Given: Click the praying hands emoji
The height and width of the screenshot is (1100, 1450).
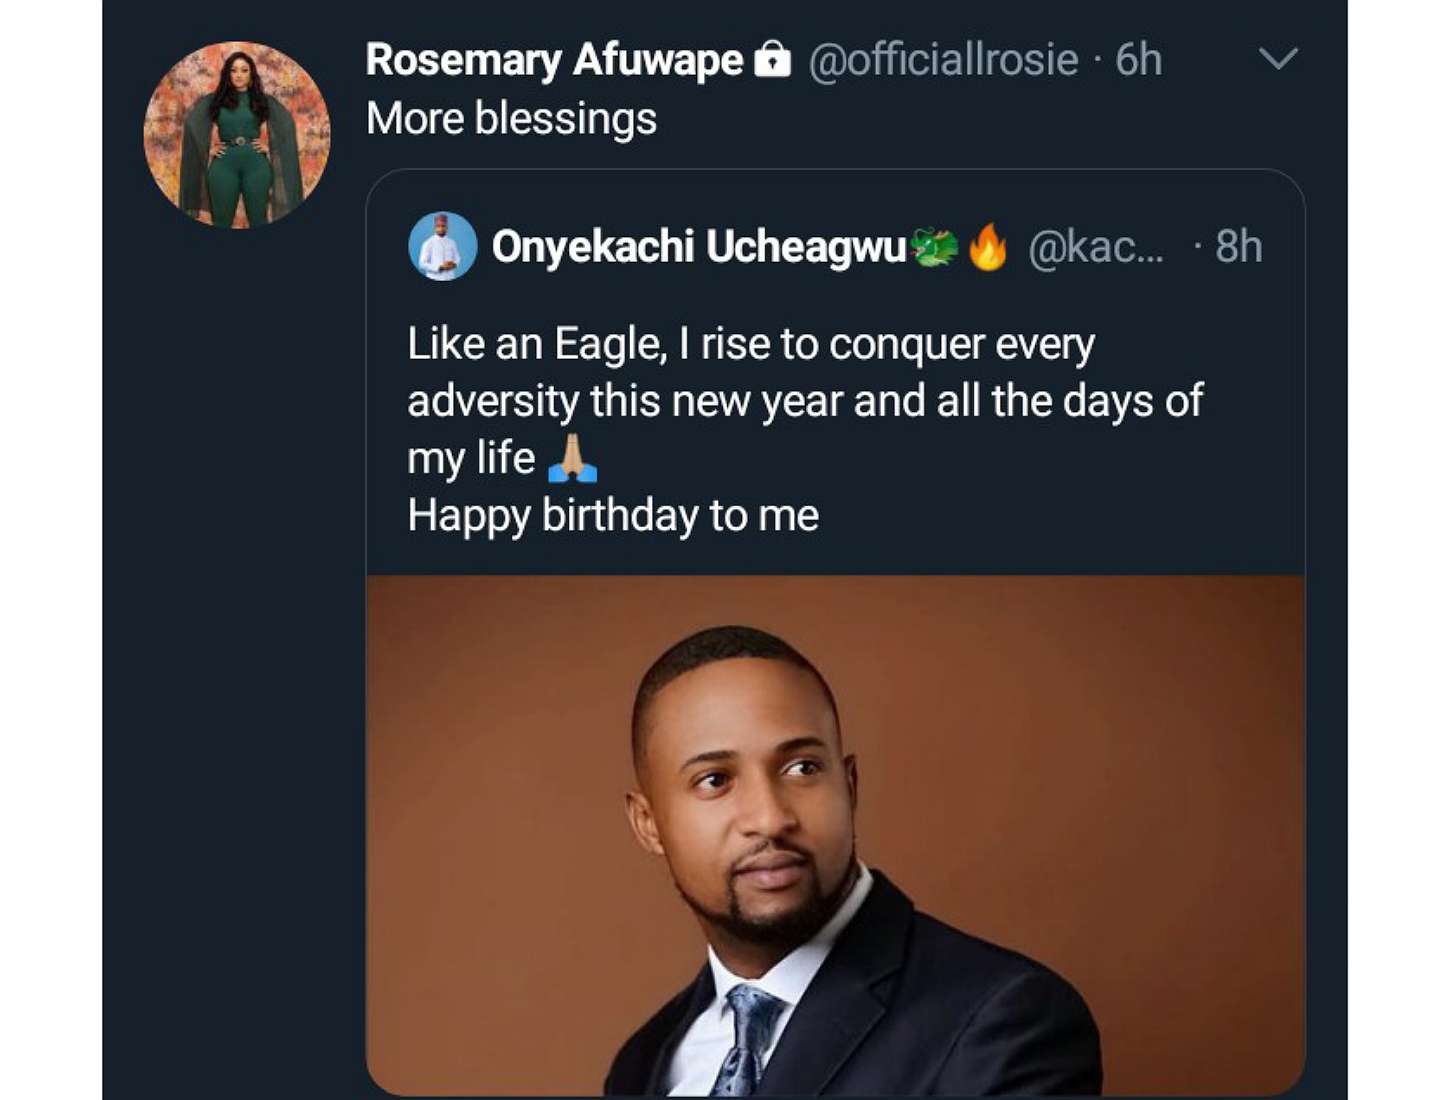Looking at the screenshot, I should pyautogui.click(x=573, y=459).
